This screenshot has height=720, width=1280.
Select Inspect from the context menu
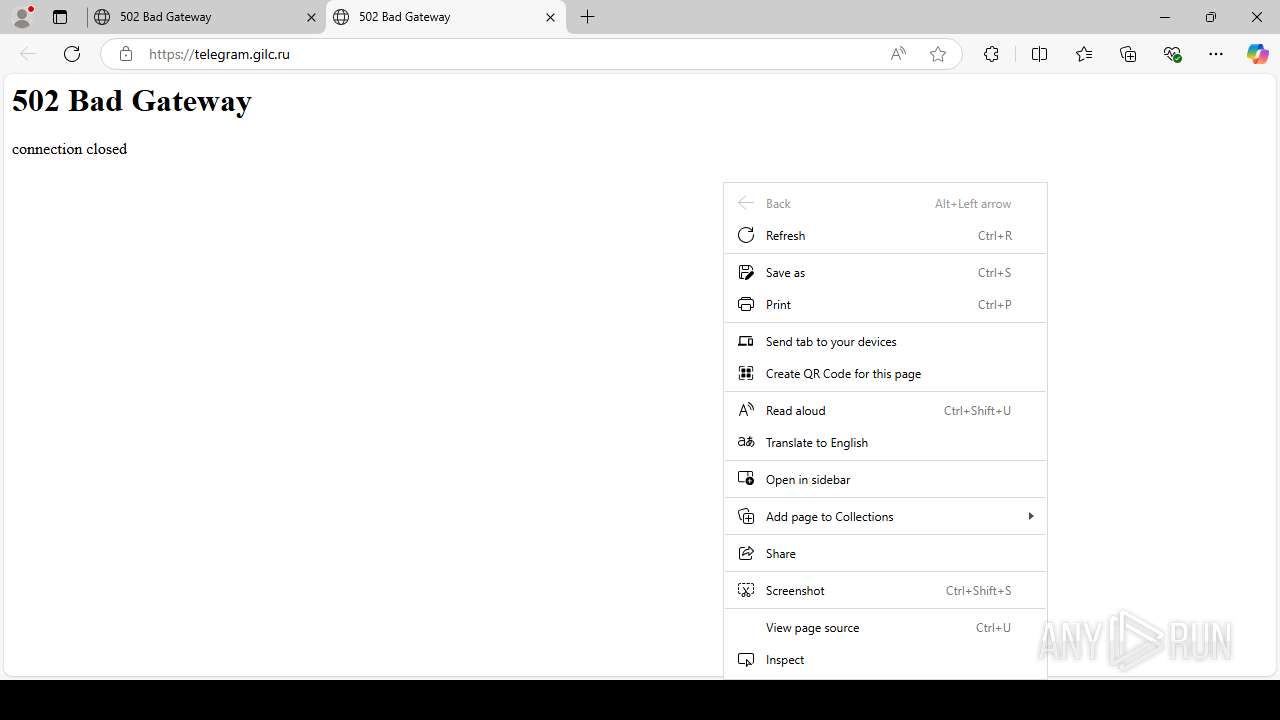point(885,660)
